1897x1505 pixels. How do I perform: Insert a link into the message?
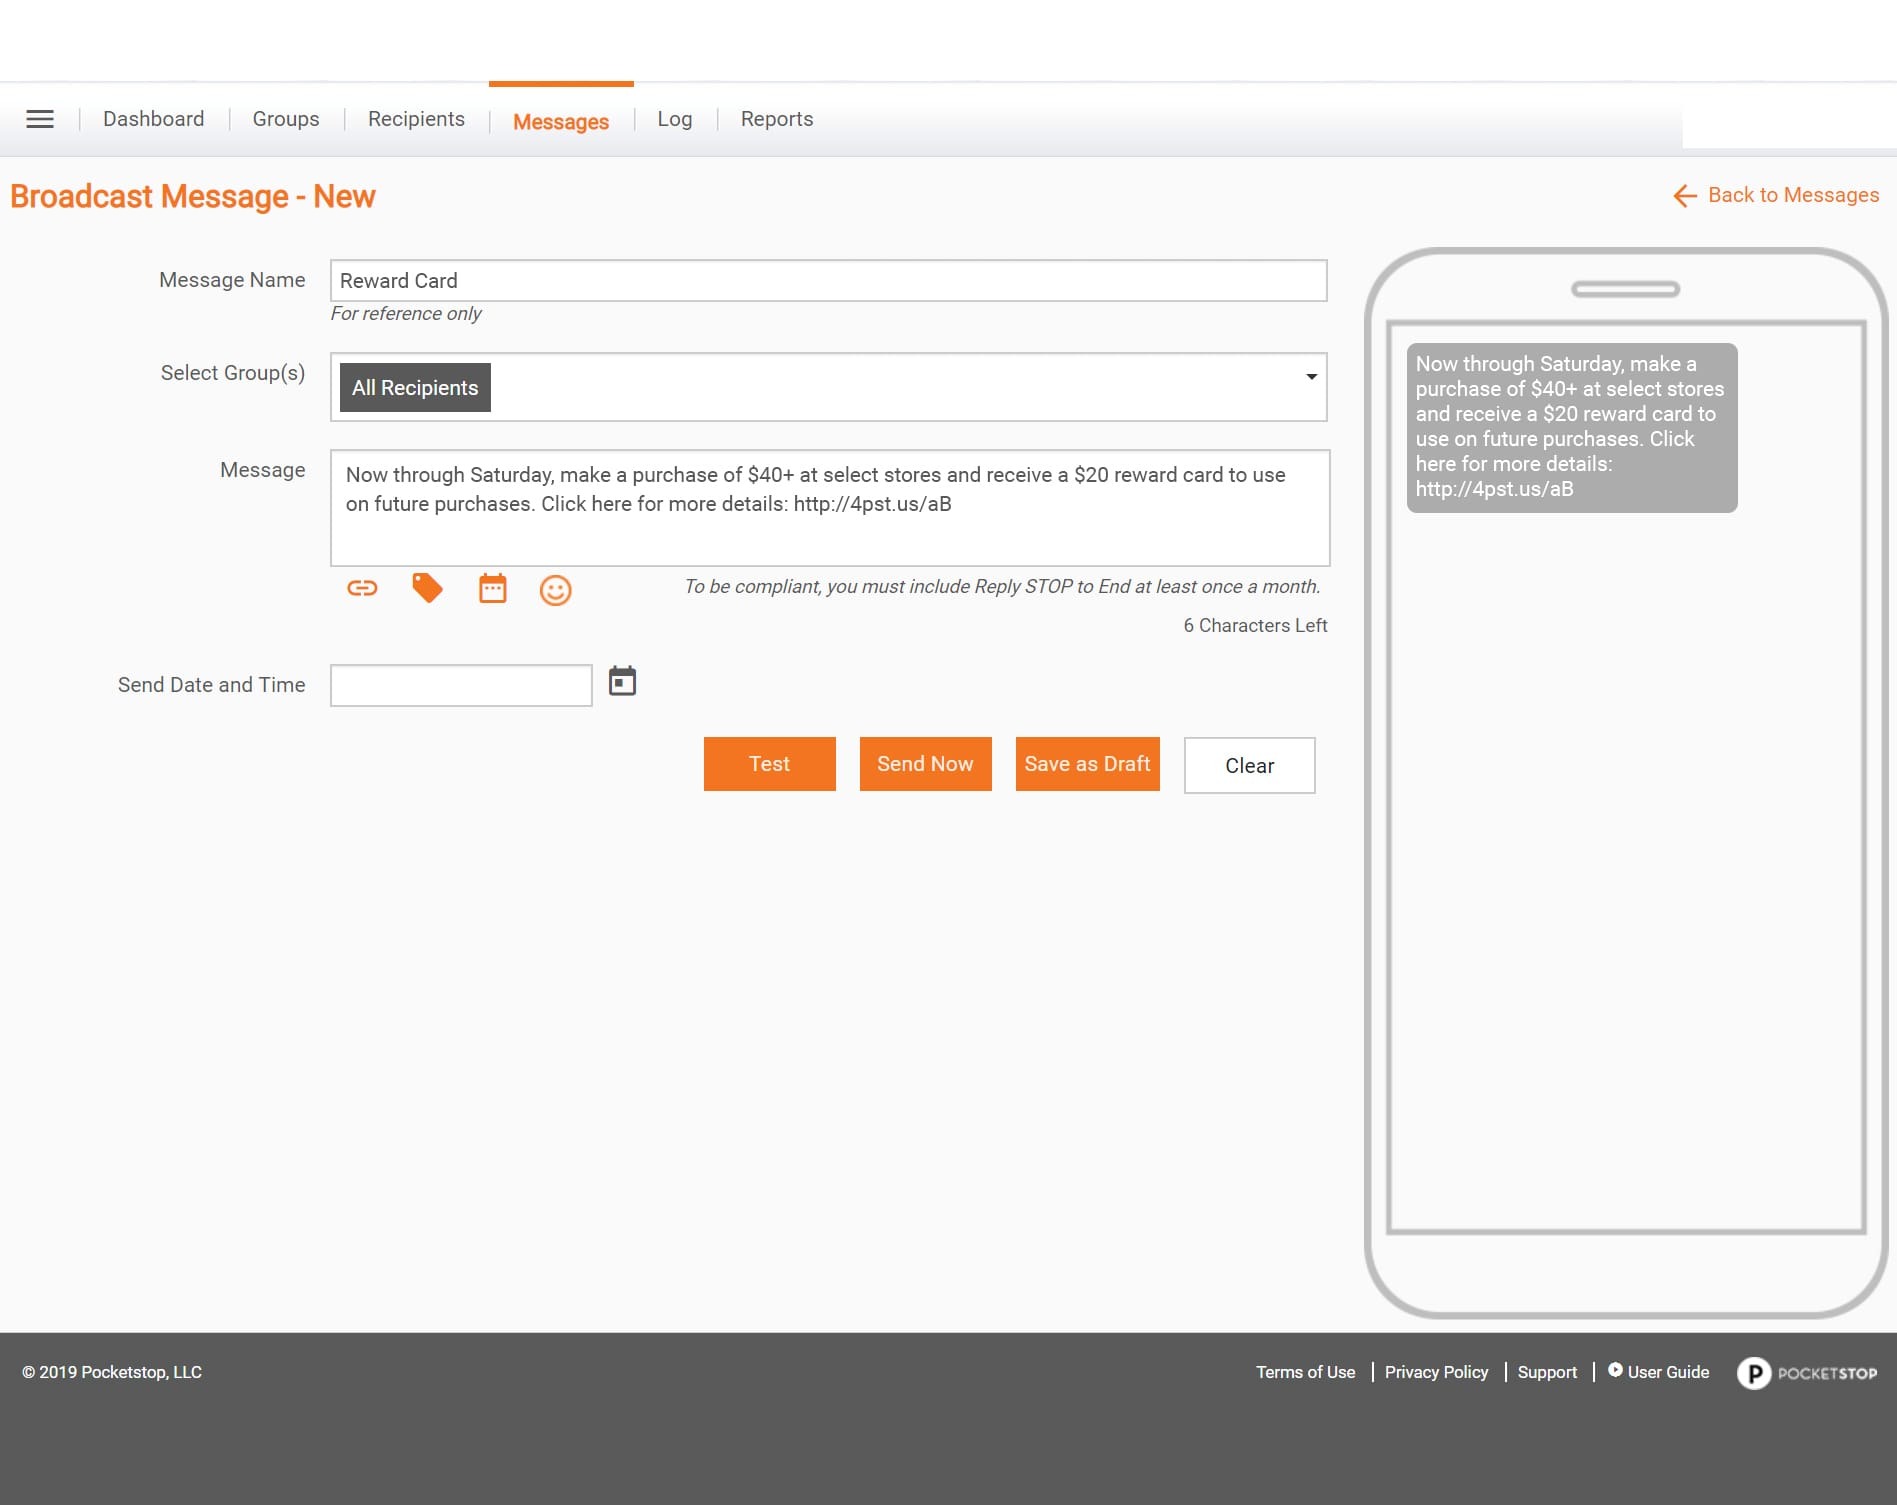362,588
